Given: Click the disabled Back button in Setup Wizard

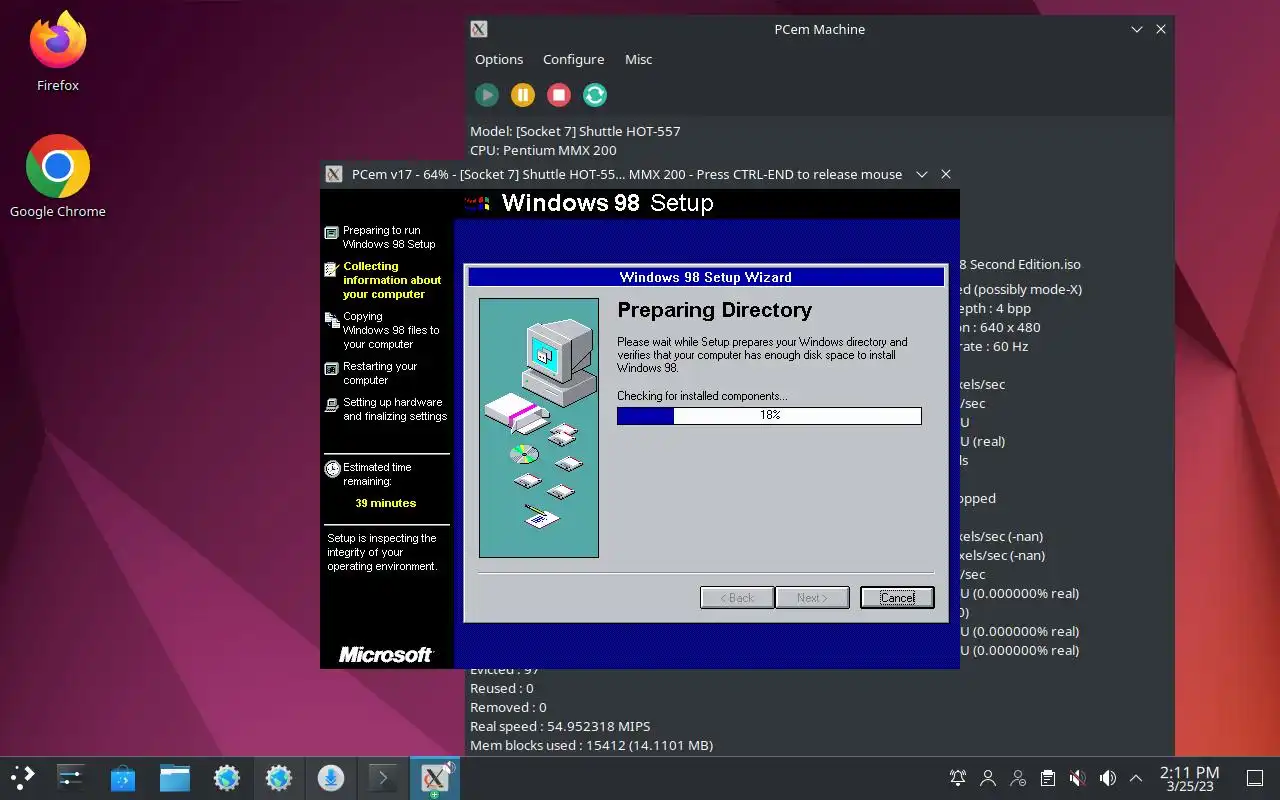Looking at the screenshot, I should pyautogui.click(x=737, y=598).
